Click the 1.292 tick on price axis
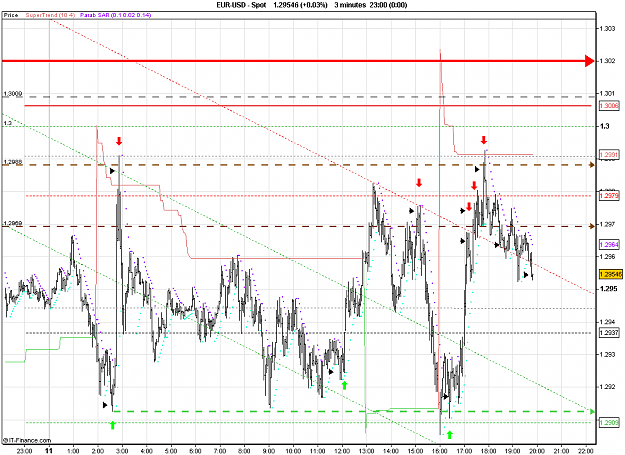The width and height of the screenshot is (625, 455). [x=607, y=387]
